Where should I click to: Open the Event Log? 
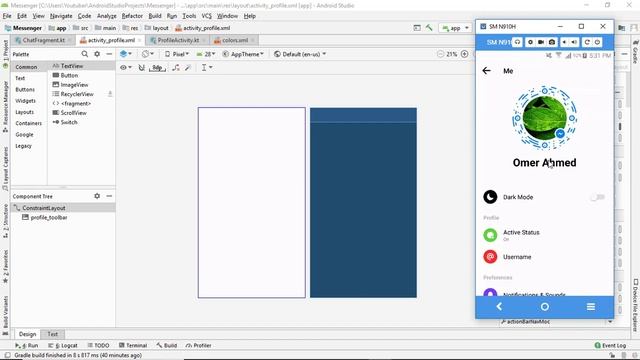(610, 345)
